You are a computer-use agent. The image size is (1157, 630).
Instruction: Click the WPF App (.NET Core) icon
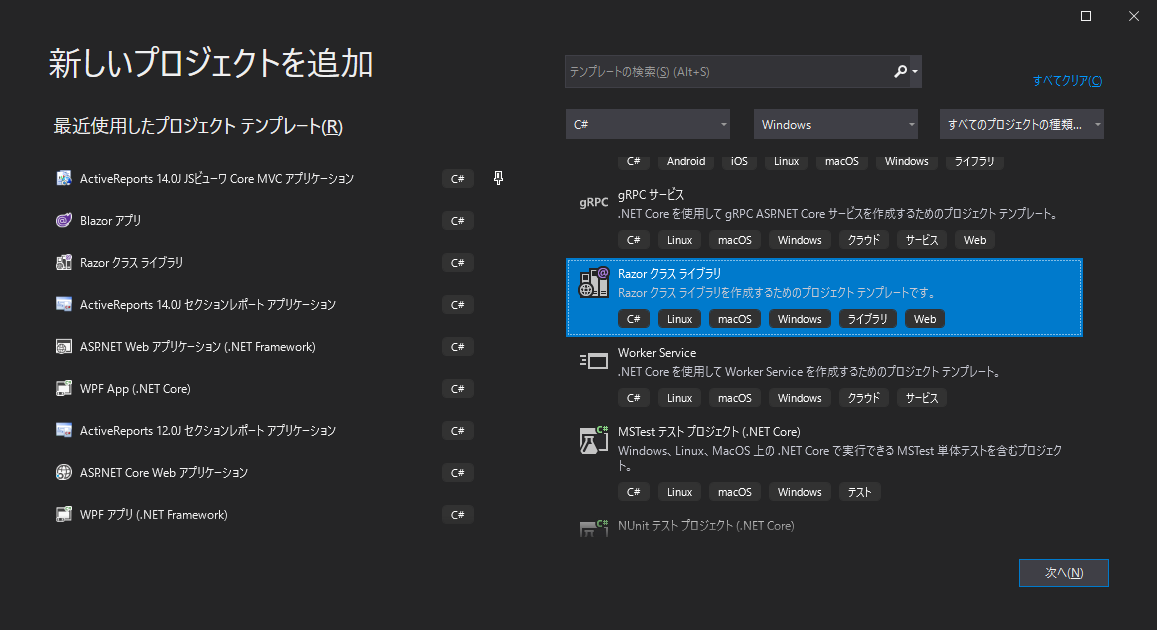pyautogui.click(x=64, y=388)
